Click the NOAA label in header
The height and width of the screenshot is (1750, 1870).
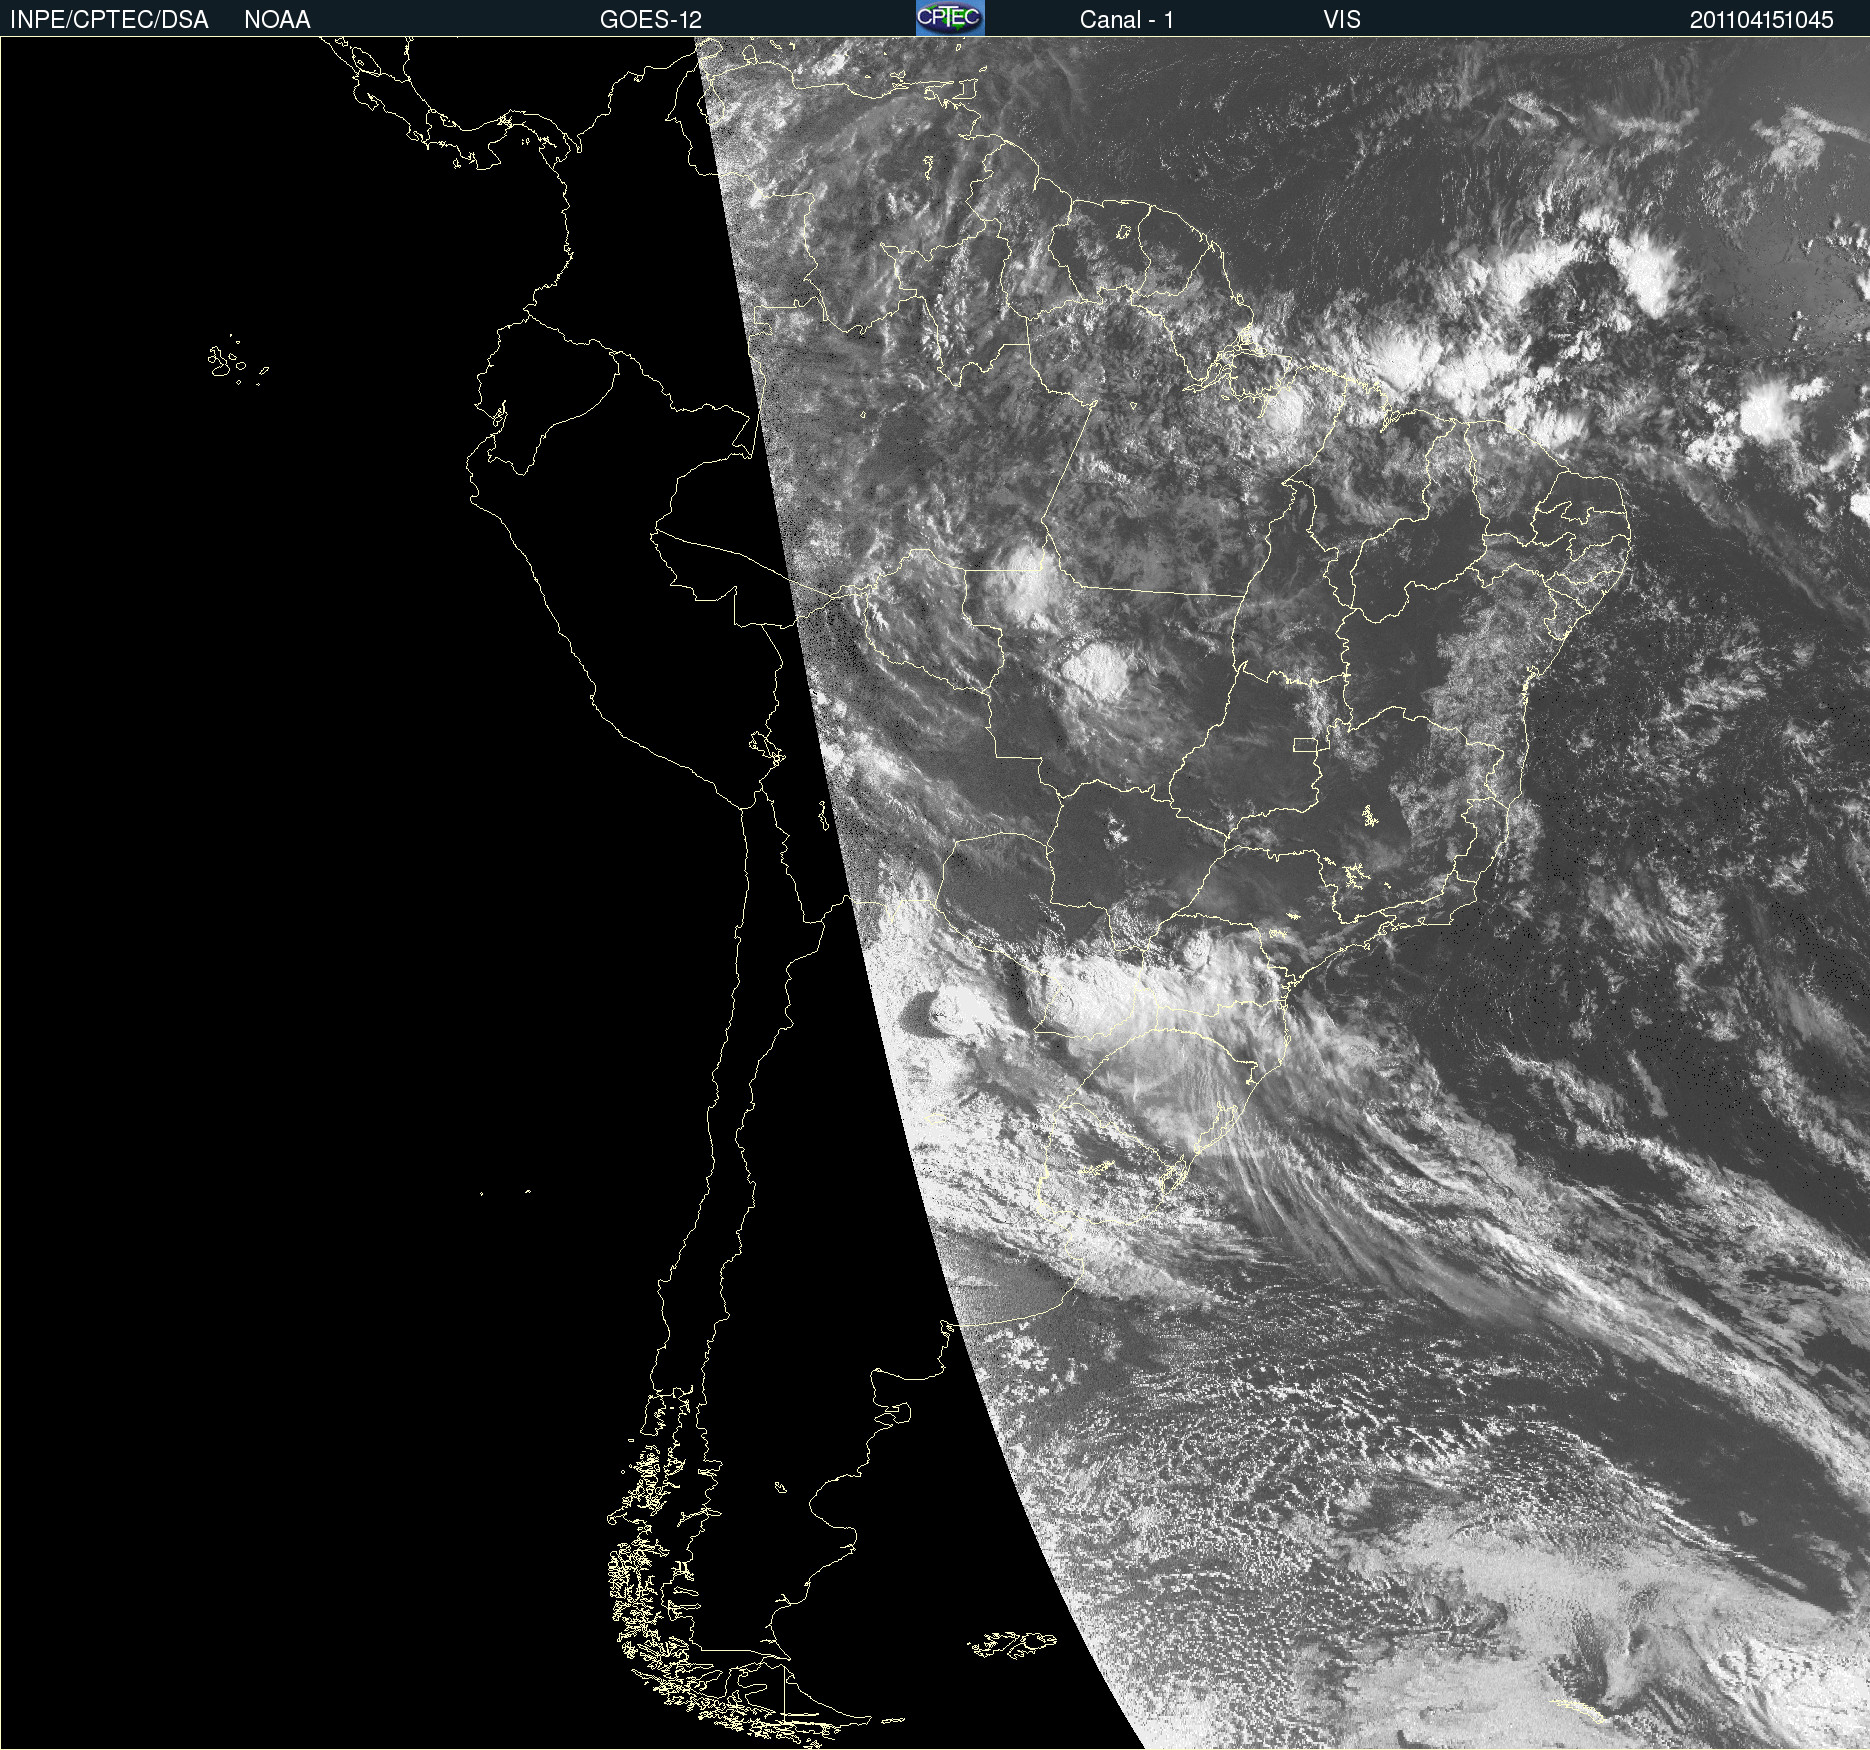click(x=277, y=20)
